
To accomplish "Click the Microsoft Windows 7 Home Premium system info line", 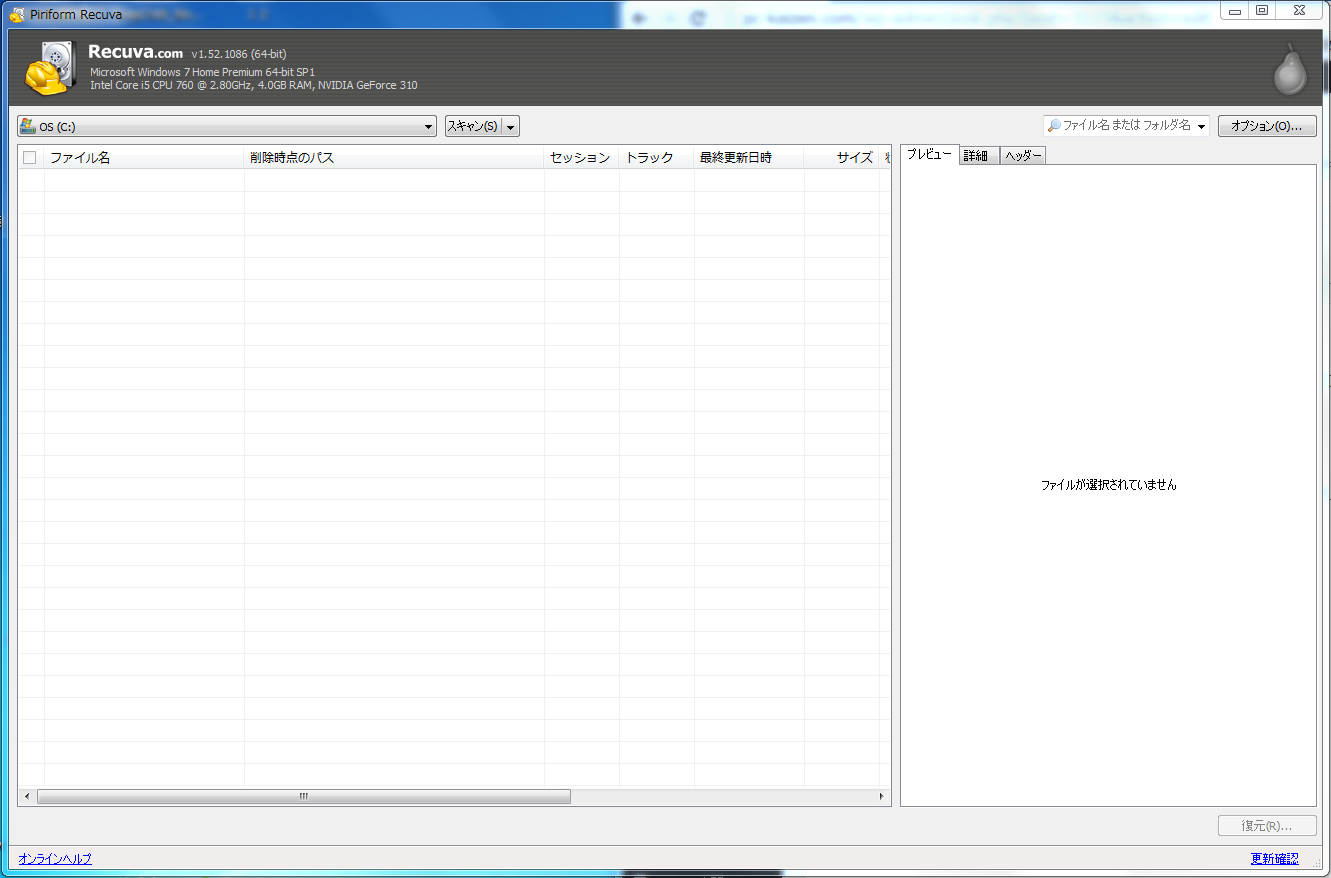I will pyautogui.click(x=203, y=72).
